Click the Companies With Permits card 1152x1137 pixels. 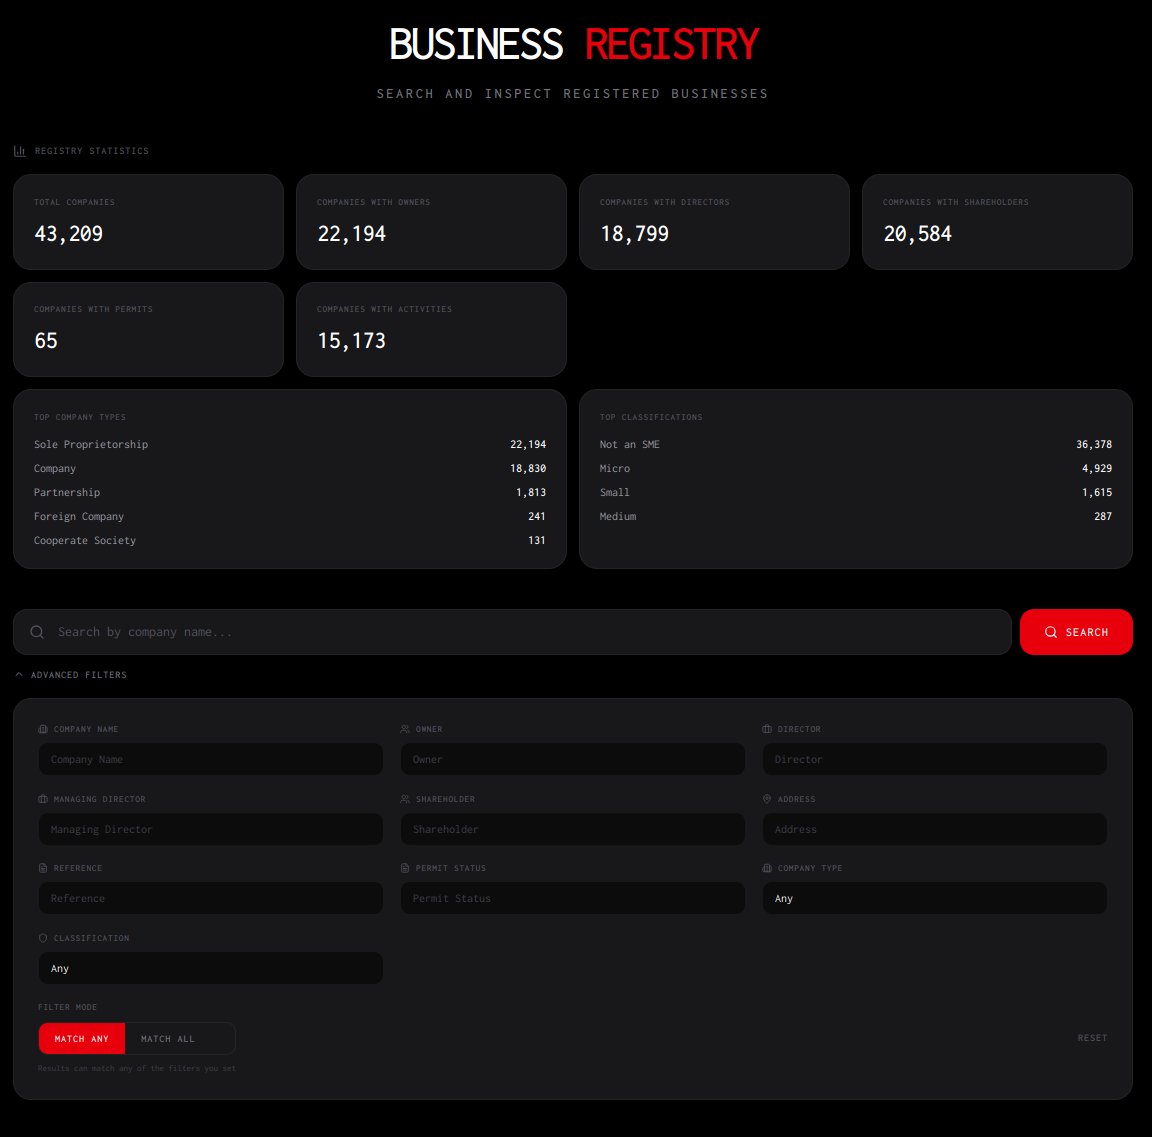[148, 330]
